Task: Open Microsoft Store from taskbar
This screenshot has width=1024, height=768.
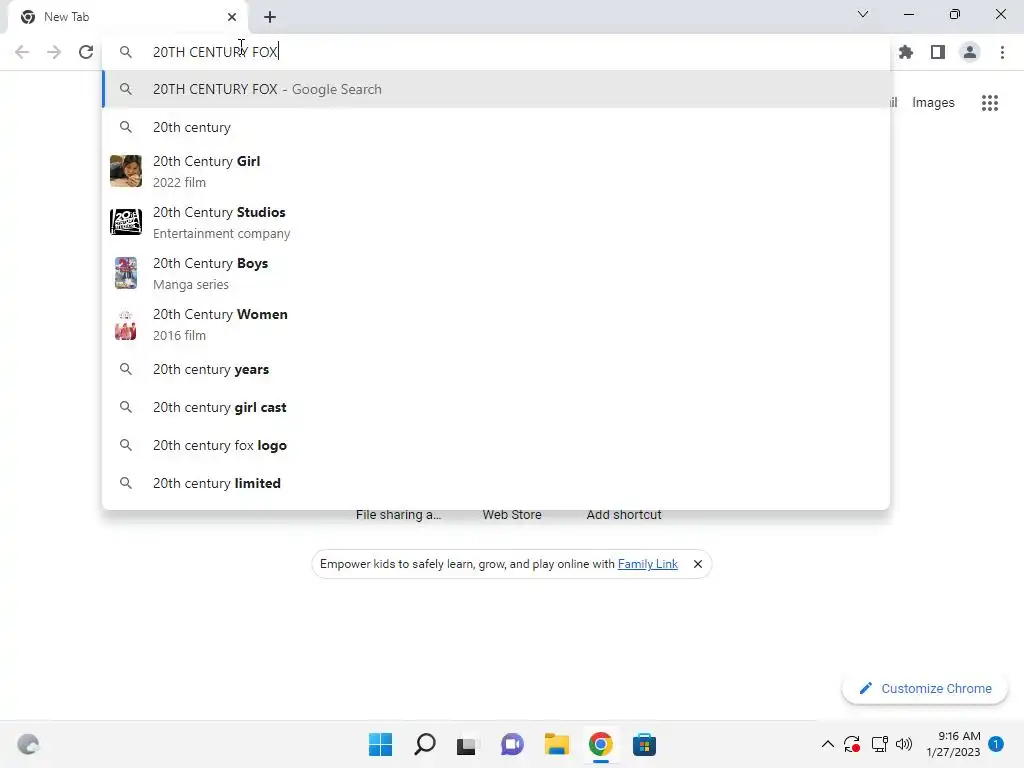Action: point(644,744)
